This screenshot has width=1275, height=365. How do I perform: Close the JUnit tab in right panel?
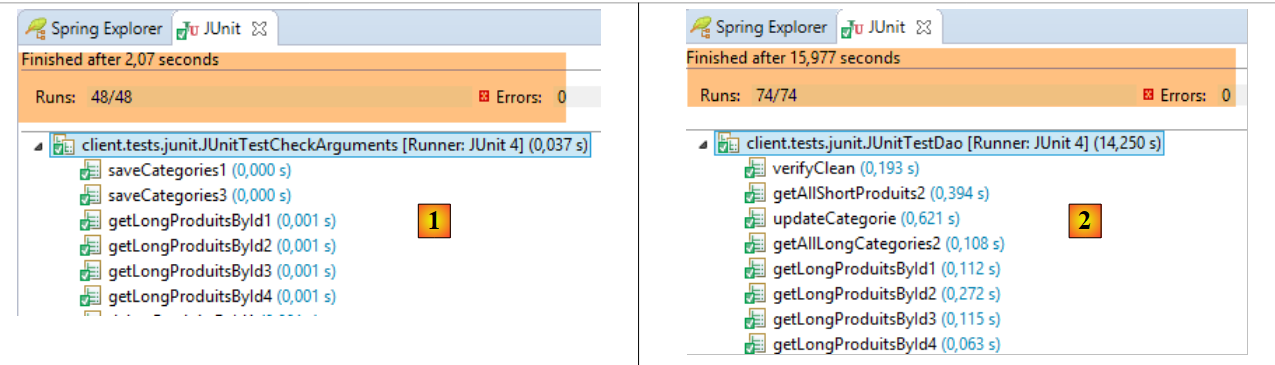[x=925, y=28]
